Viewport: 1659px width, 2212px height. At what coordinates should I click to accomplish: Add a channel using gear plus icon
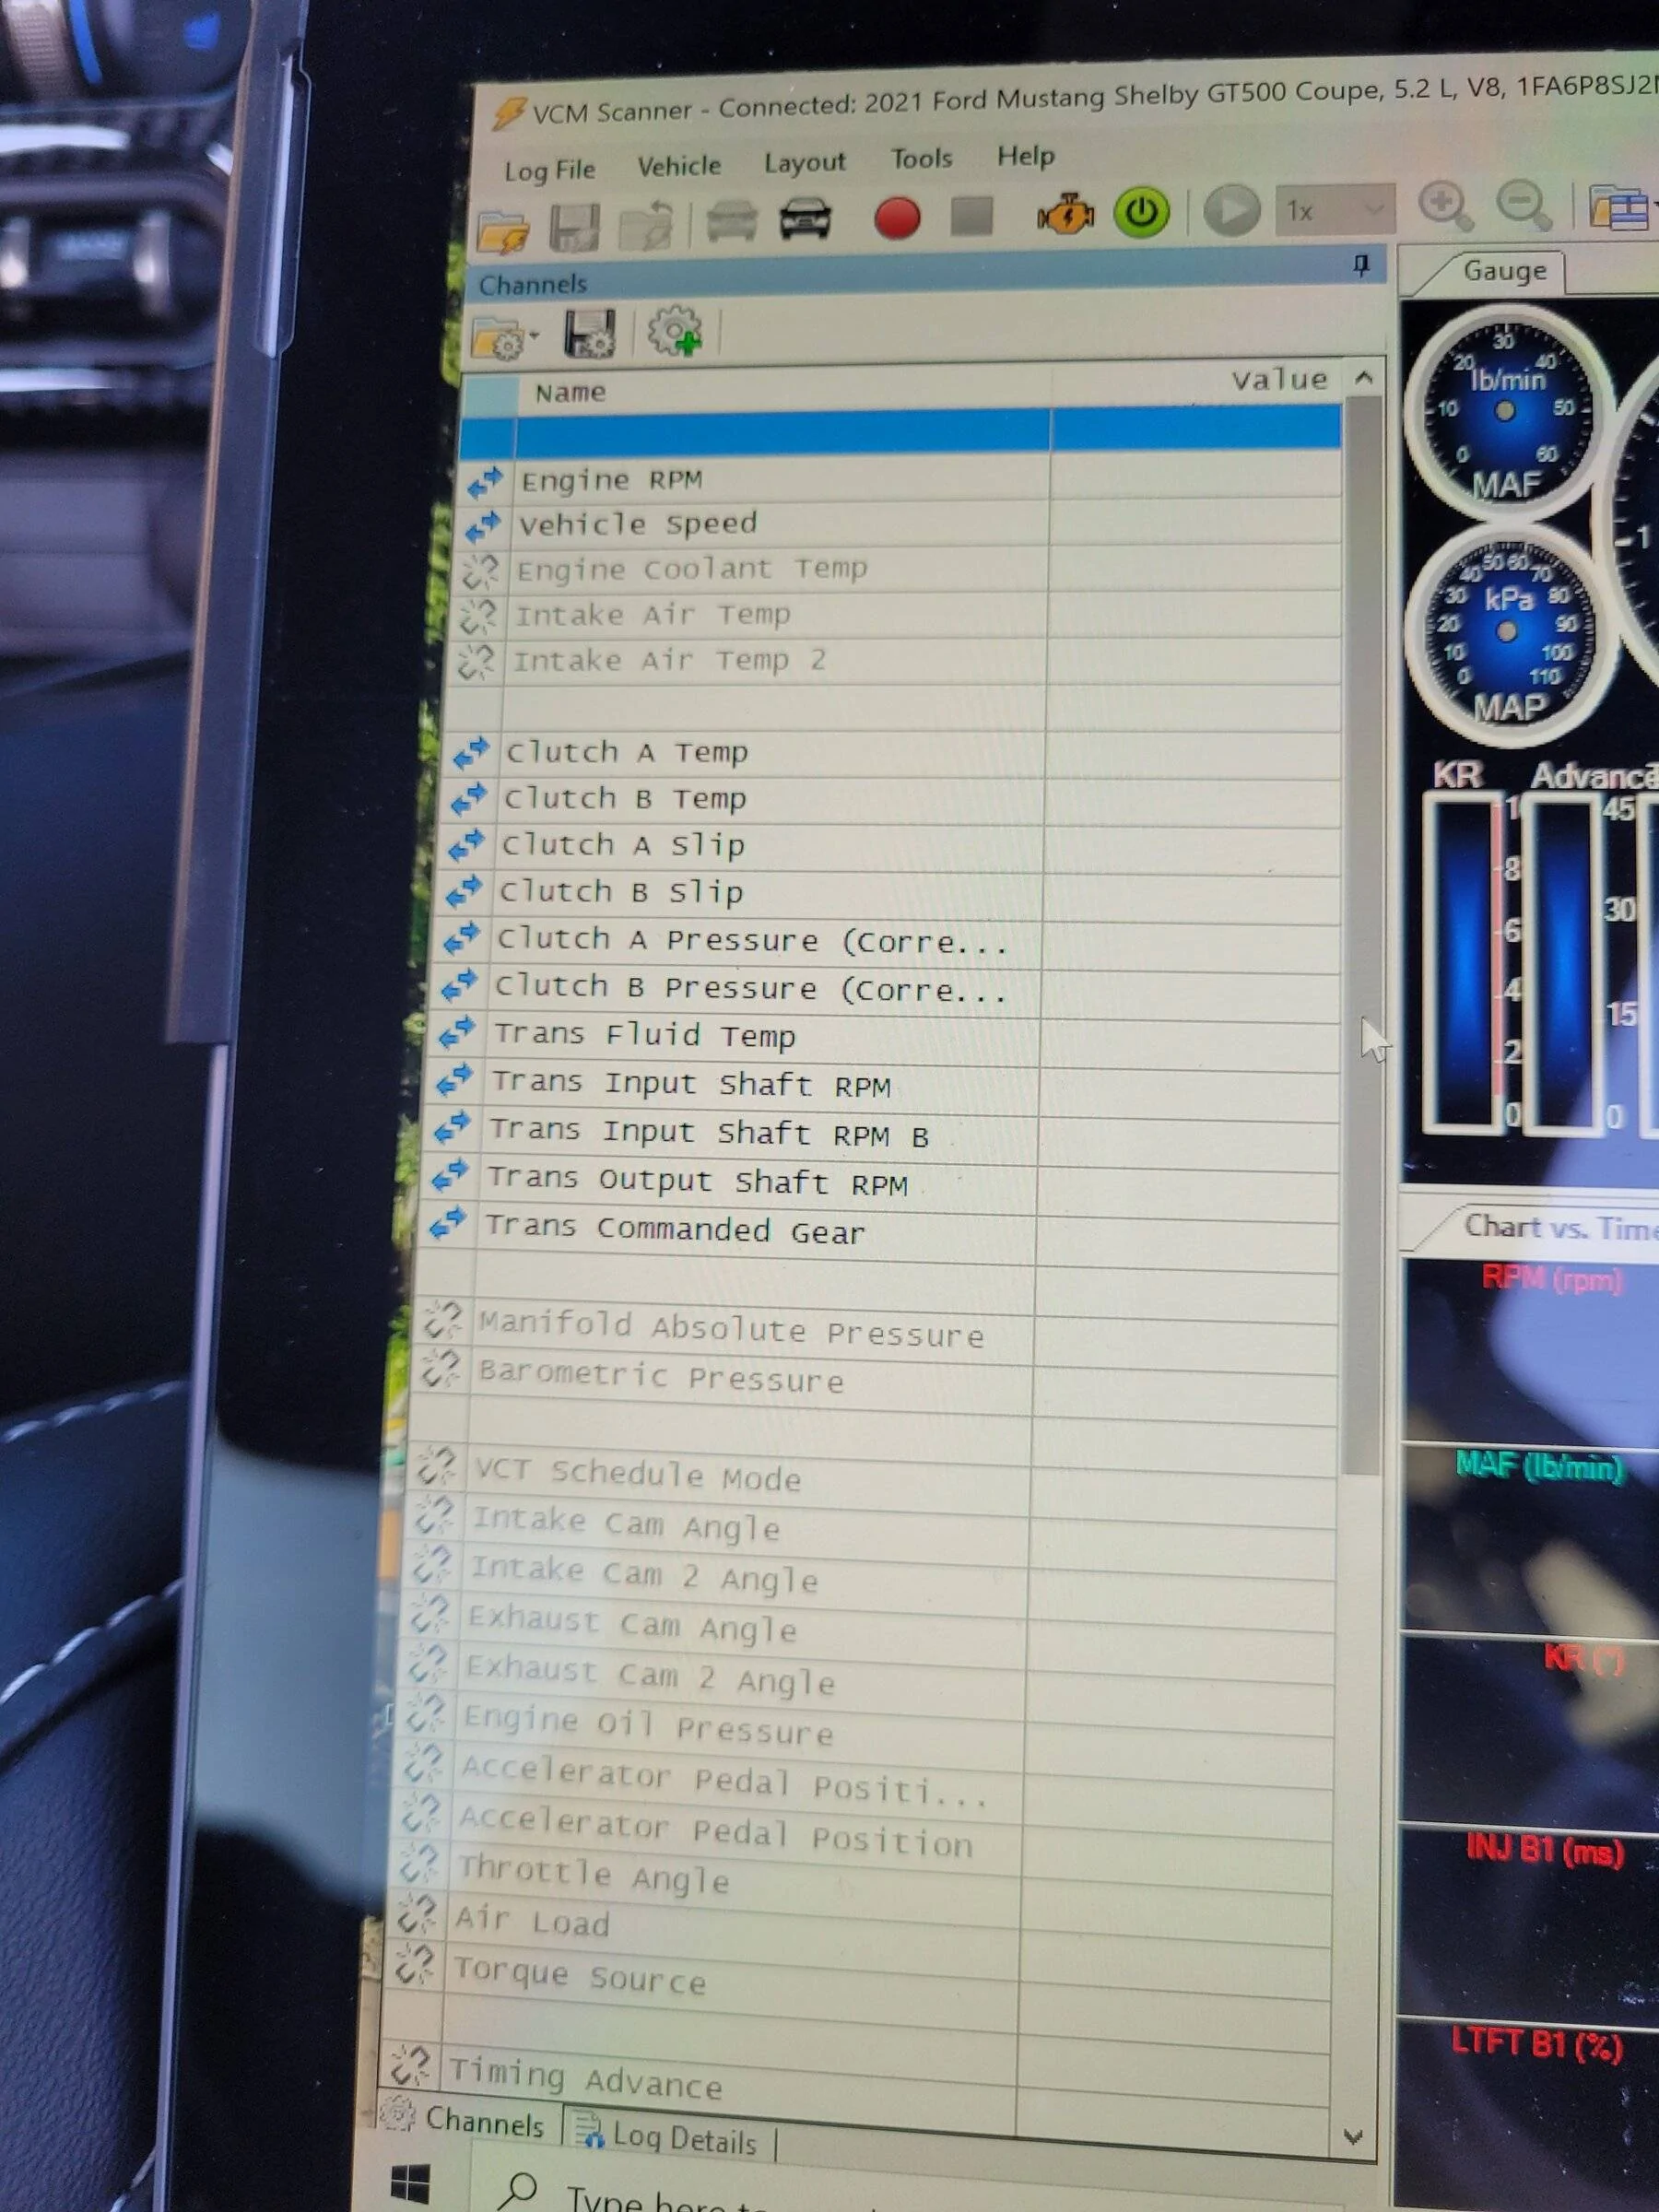coord(676,330)
